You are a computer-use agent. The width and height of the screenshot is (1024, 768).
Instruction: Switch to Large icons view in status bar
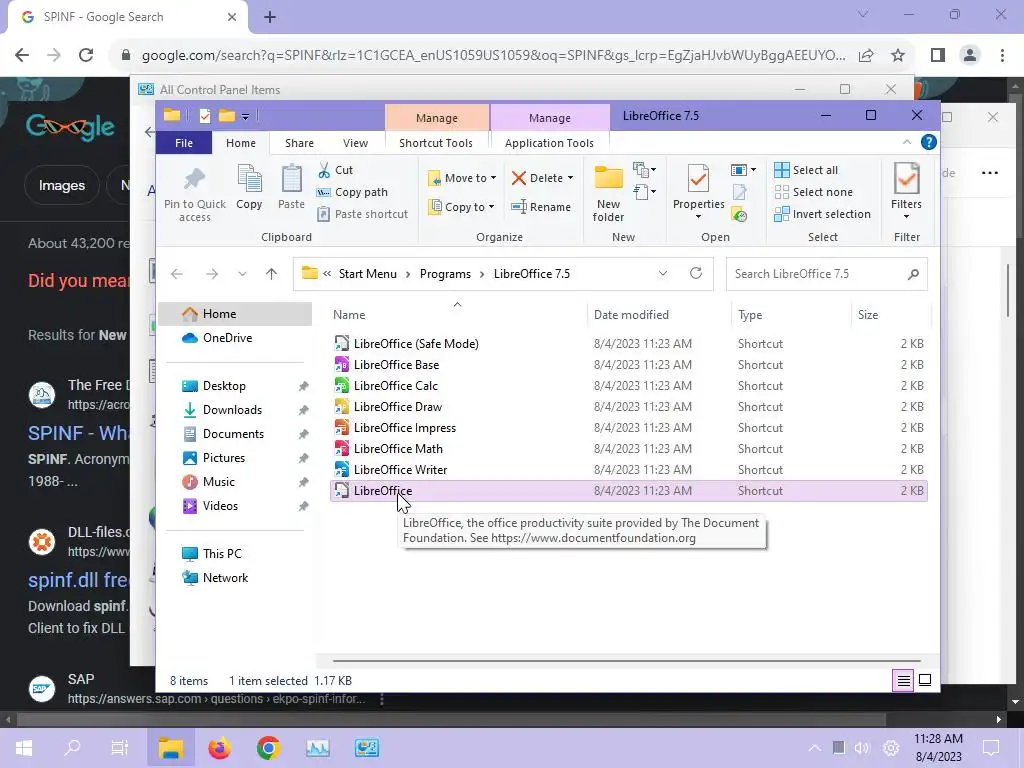tap(925, 680)
